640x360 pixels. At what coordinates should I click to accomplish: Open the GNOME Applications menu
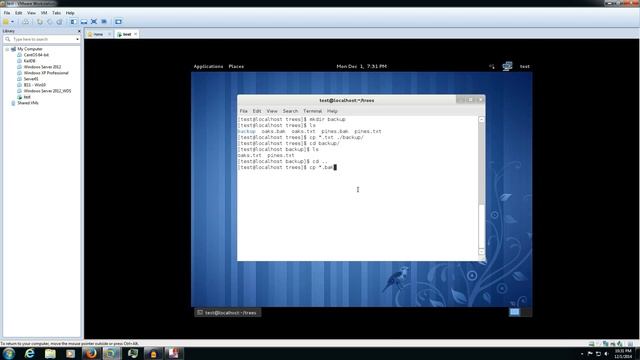point(208,67)
